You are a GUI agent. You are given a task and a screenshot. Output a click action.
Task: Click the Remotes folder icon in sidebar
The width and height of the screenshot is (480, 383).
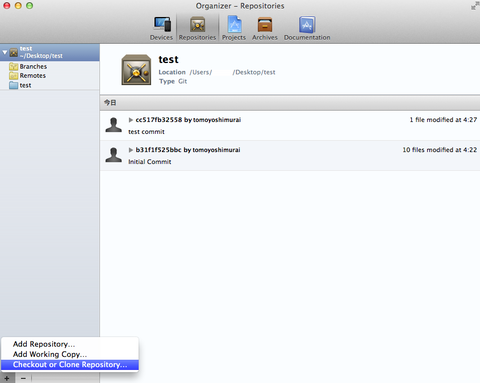click(x=14, y=76)
